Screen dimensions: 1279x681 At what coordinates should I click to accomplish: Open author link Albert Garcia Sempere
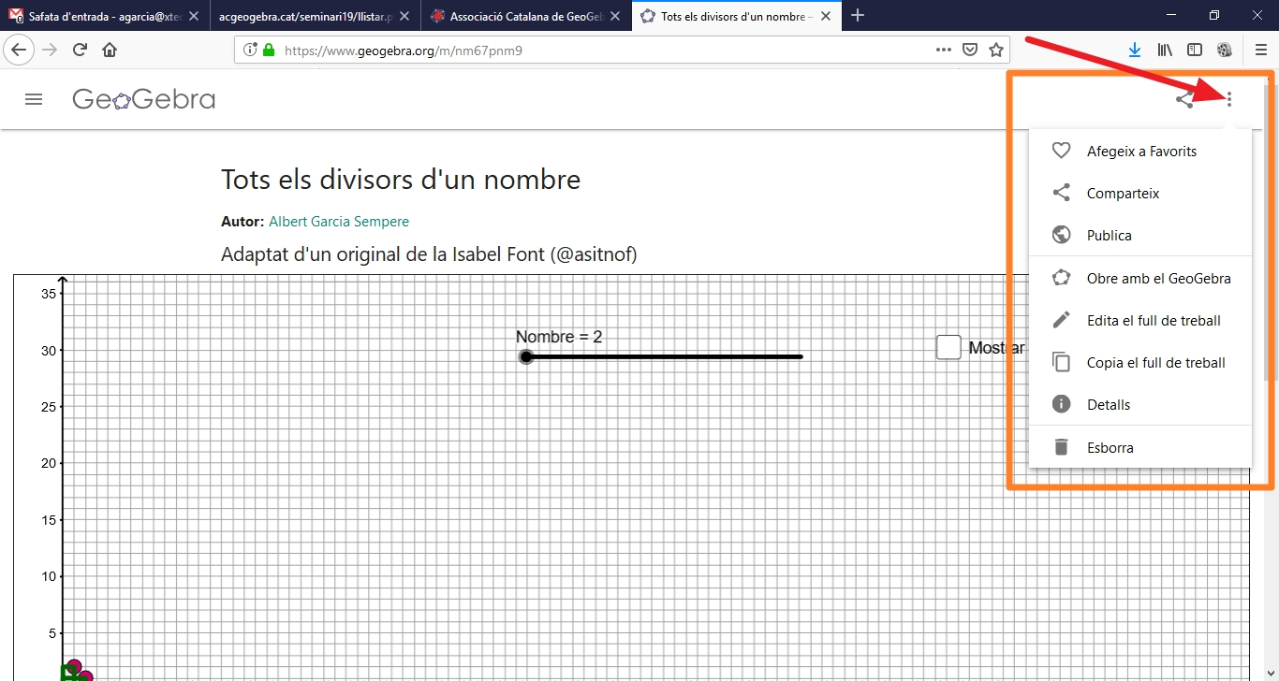tap(339, 221)
